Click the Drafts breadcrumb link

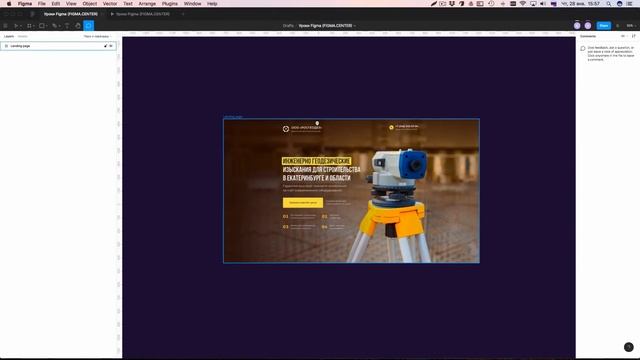click(288, 26)
